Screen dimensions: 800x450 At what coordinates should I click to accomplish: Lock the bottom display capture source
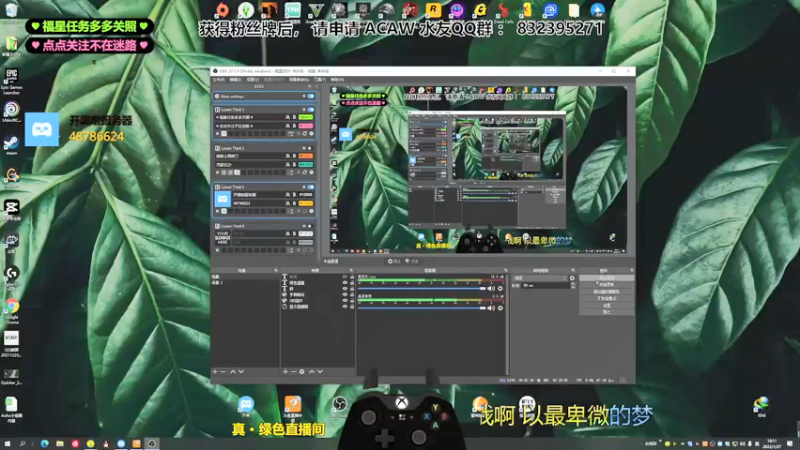(352, 307)
